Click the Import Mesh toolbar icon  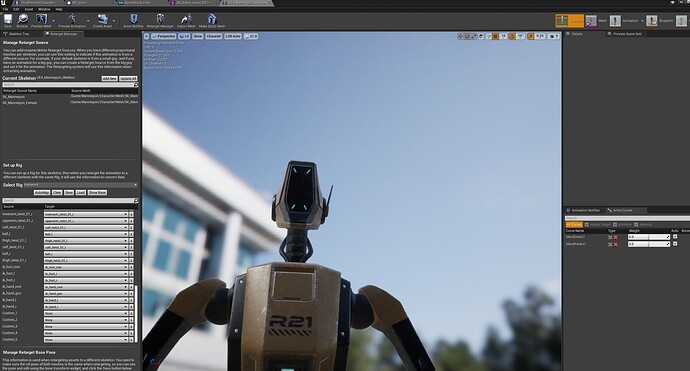(x=186, y=19)
